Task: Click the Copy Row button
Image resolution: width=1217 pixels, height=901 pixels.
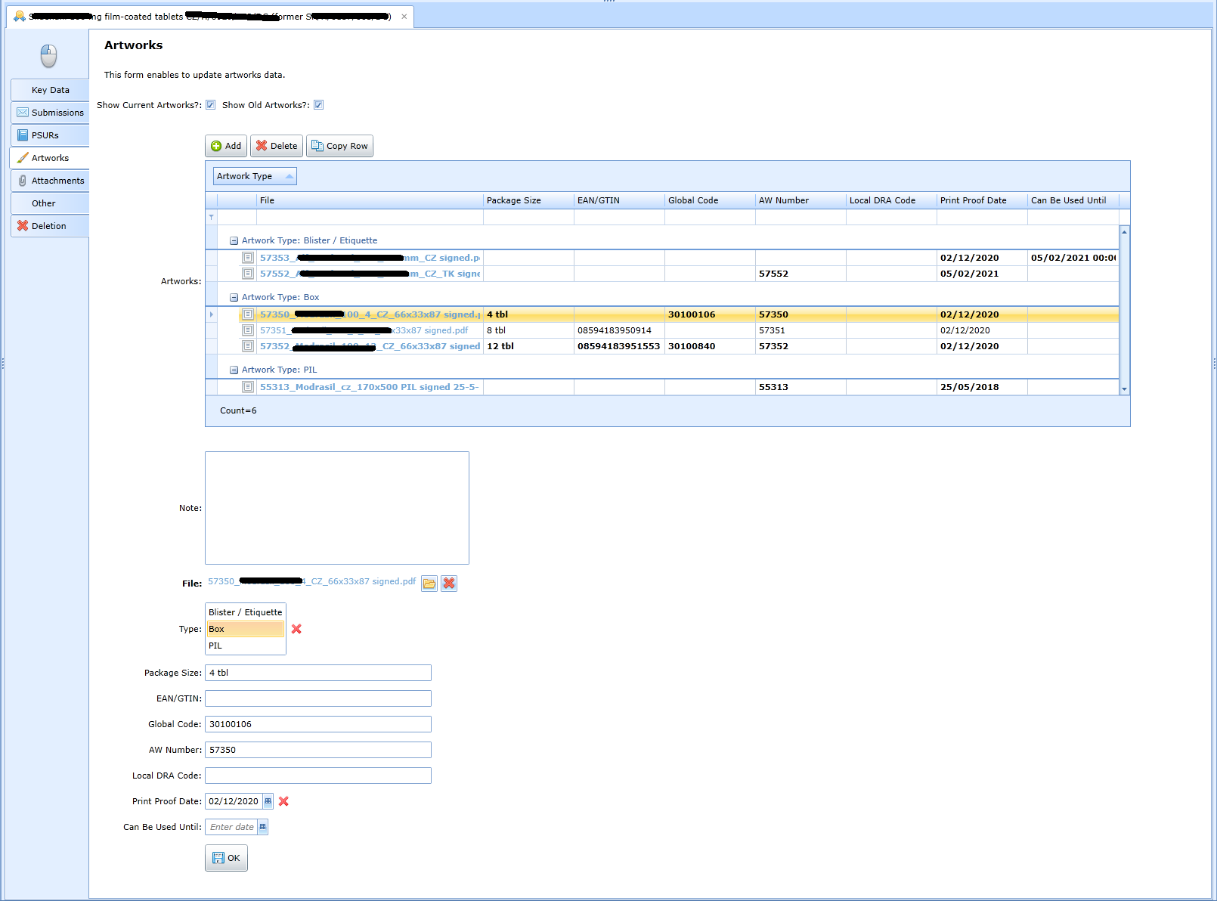Action: (x=339, y=146)
